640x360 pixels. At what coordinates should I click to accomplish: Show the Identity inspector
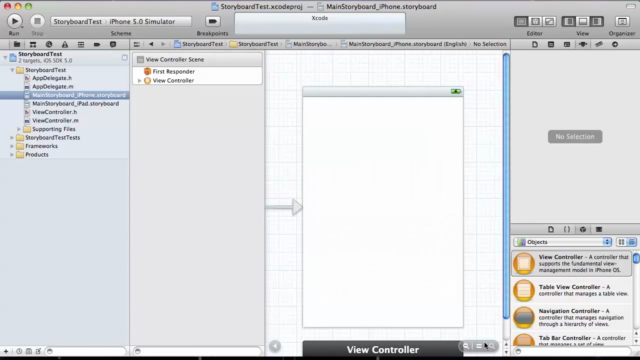click(567, 44)
